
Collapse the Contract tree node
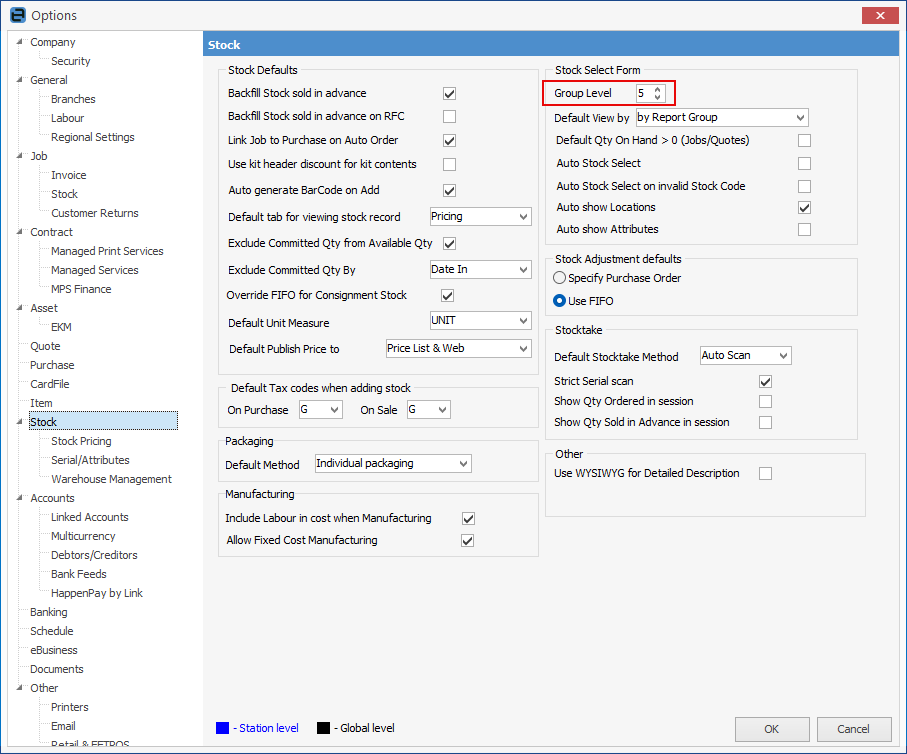pyautogui.click(x=20, y=231)
